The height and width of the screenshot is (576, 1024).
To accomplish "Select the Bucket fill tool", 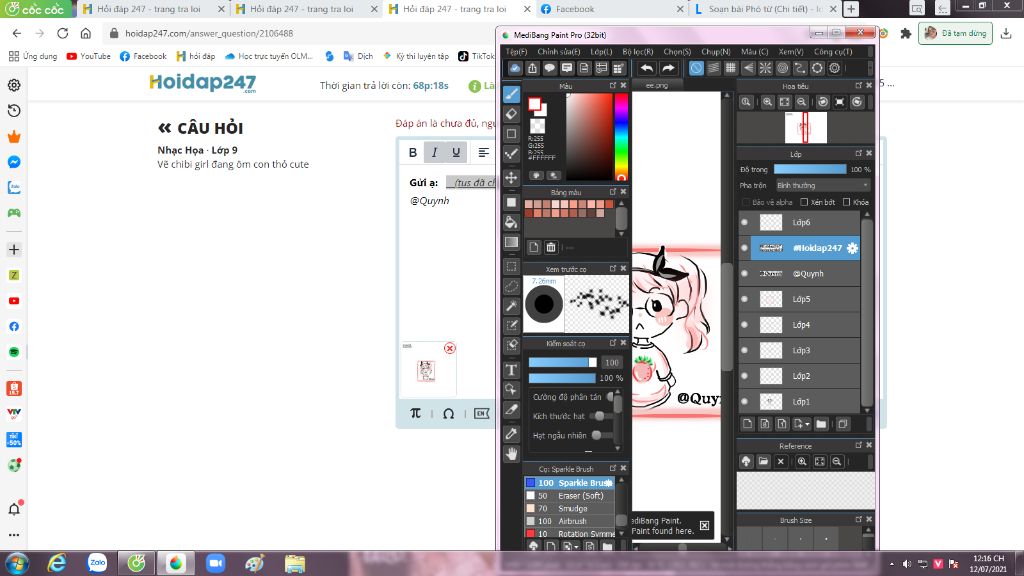I will click(512, 222).
